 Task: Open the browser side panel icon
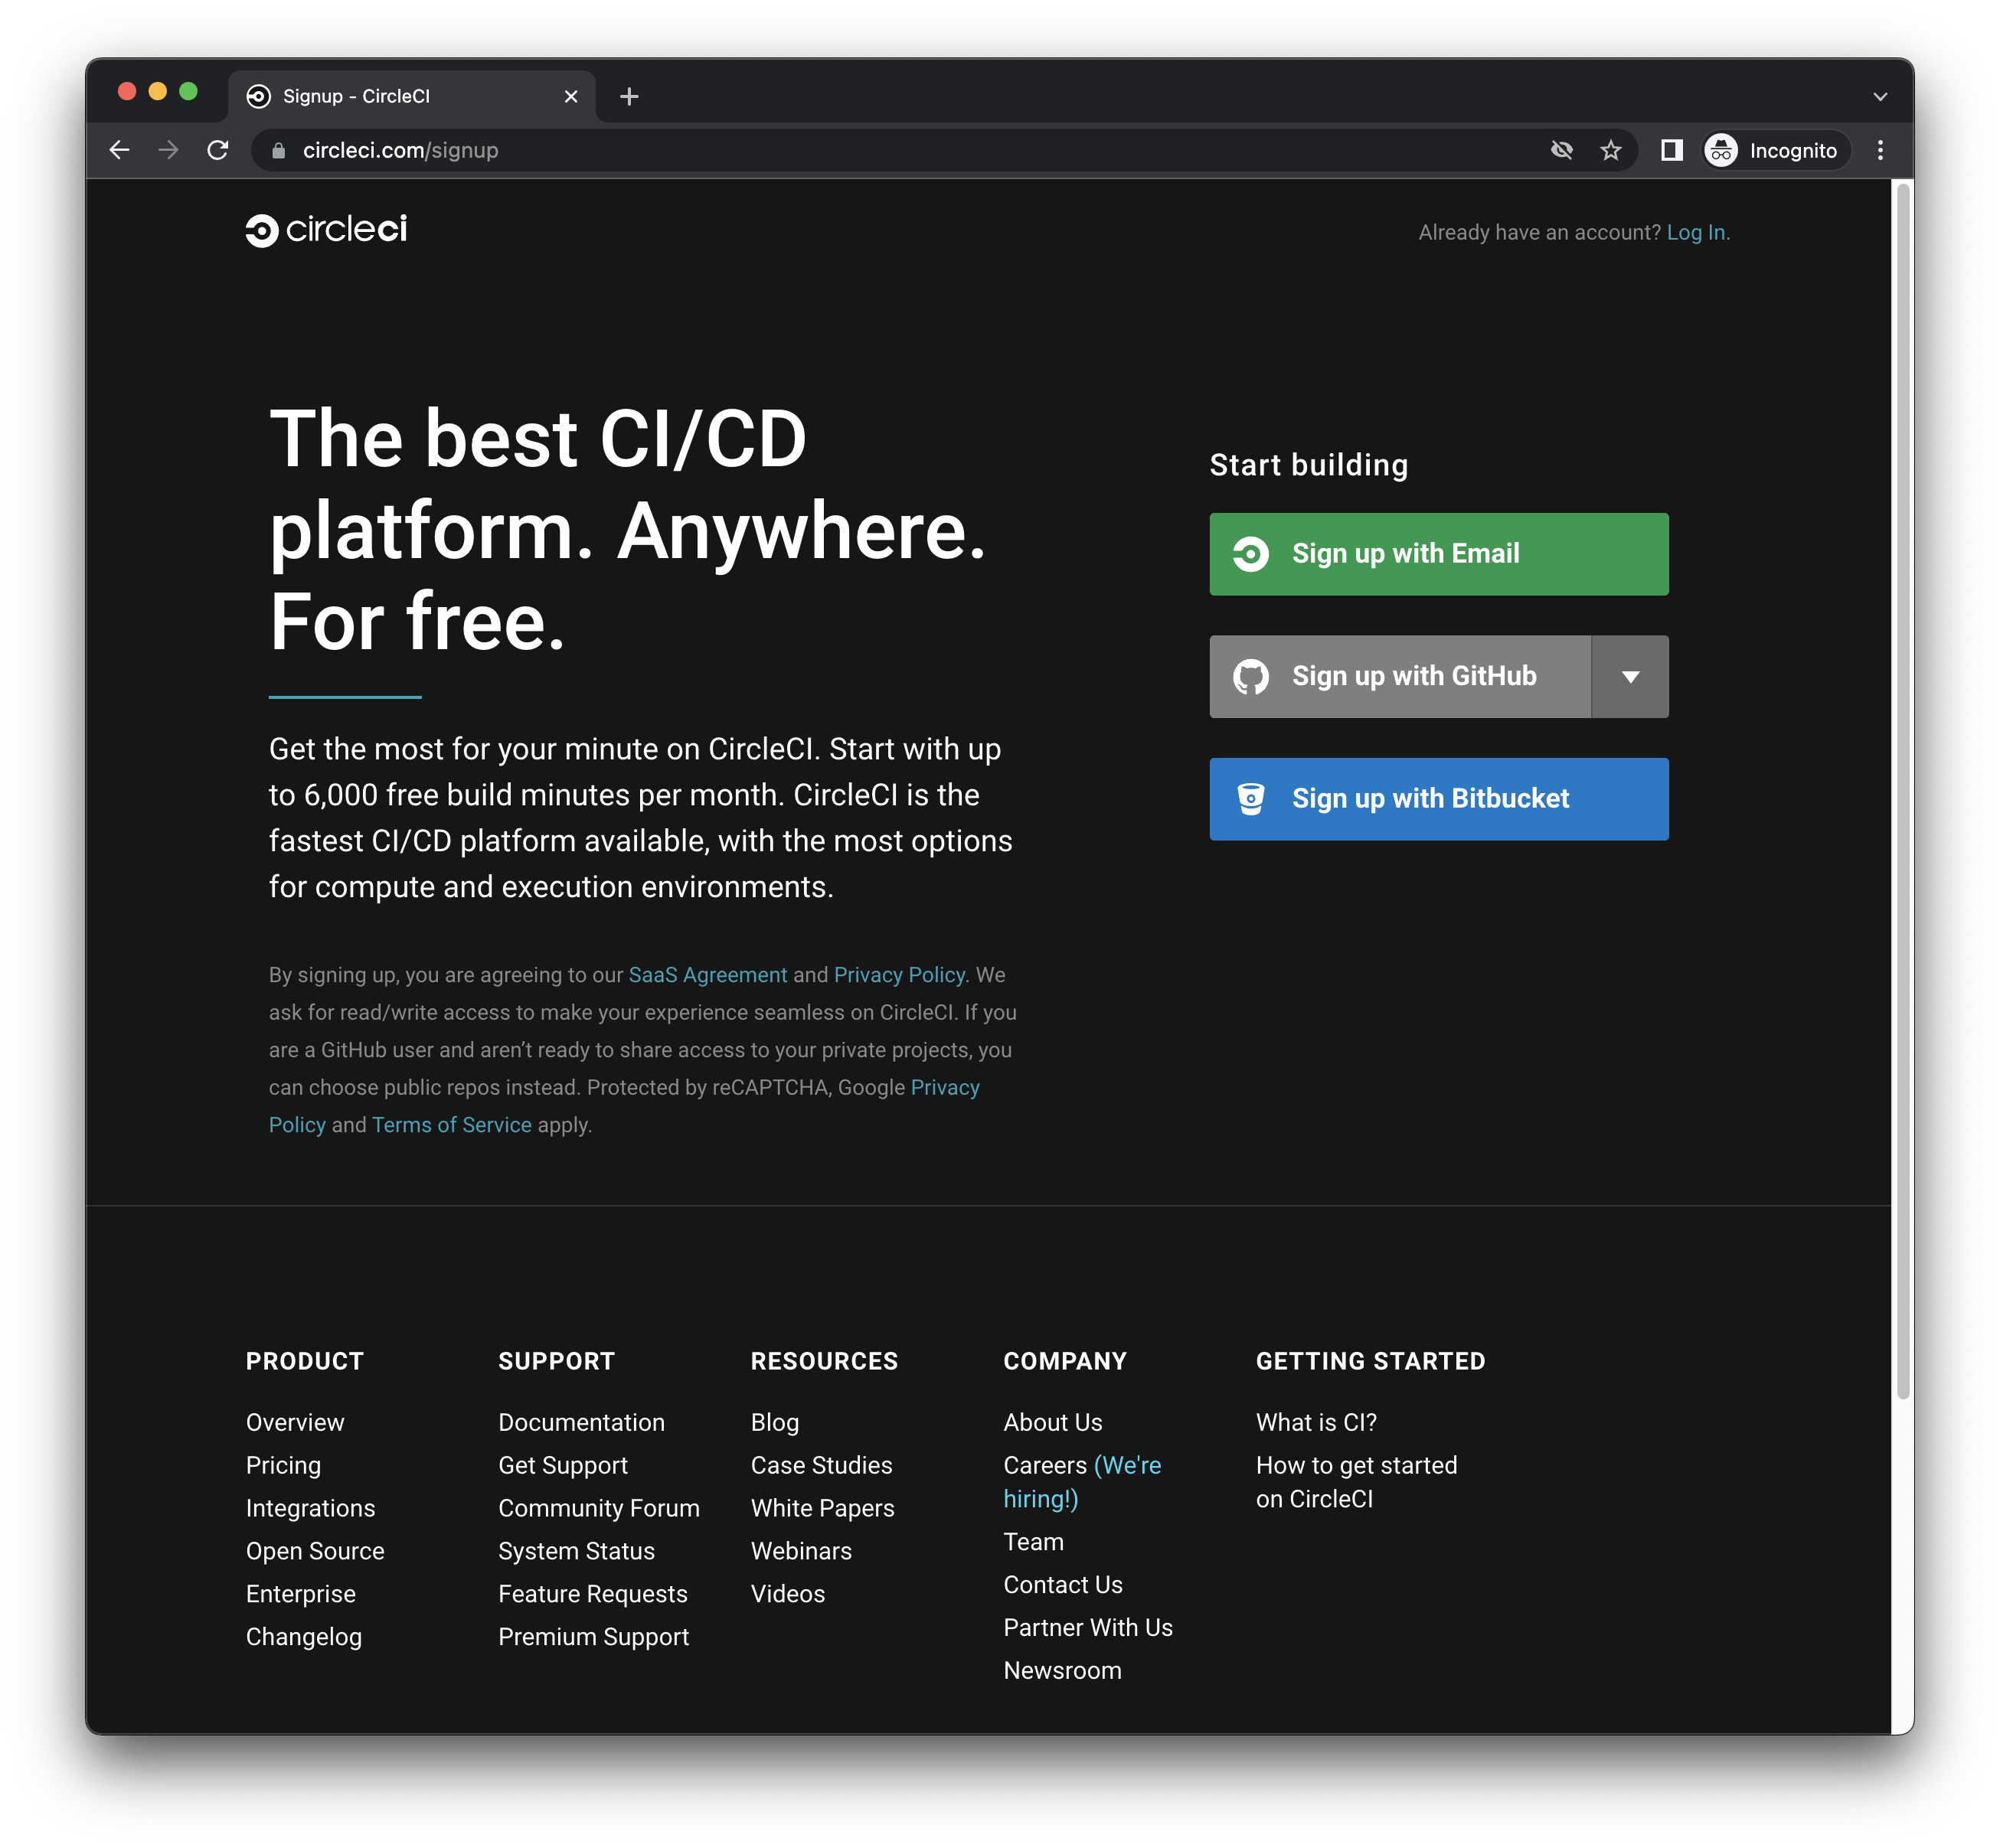pos(1670,150)
